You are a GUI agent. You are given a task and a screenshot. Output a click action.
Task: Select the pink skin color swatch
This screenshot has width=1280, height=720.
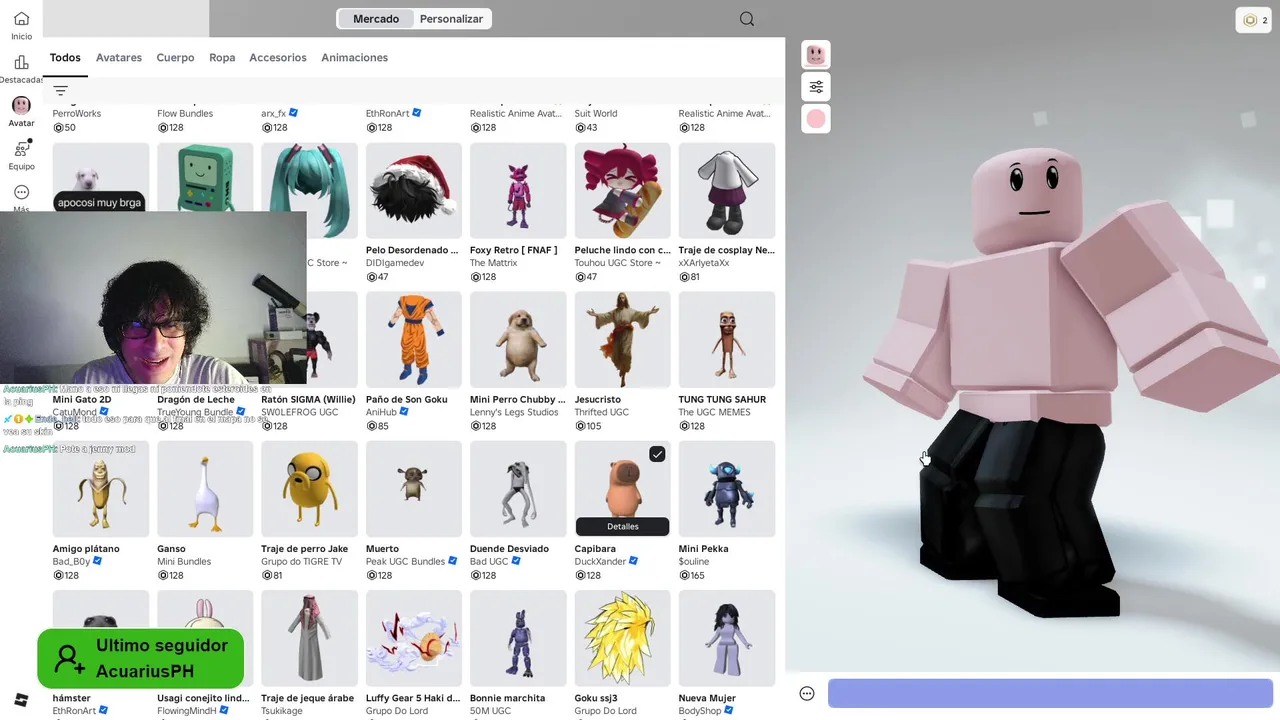click(x=816, y=119)
